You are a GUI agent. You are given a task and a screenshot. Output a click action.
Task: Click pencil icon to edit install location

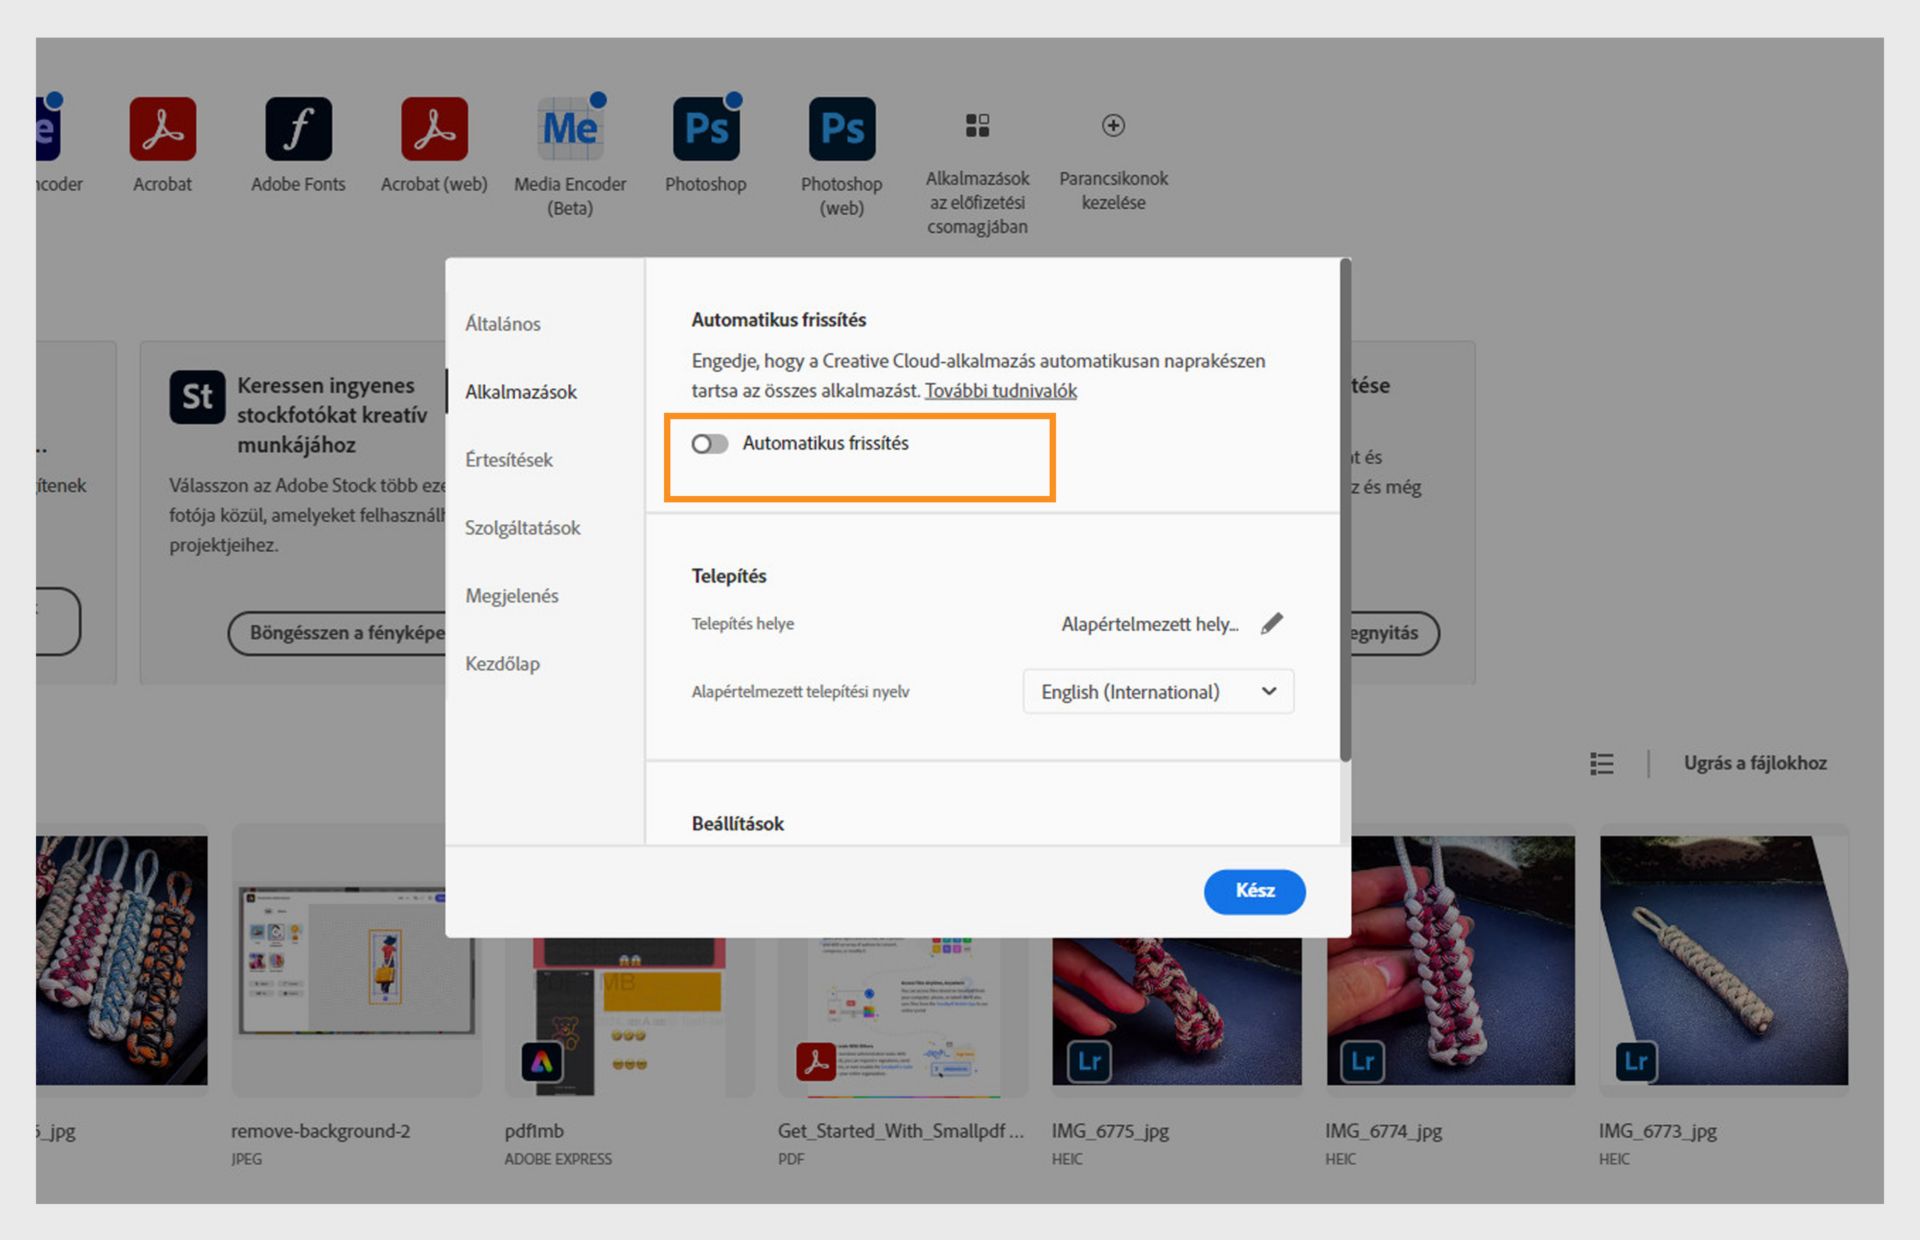(1271, 623)
